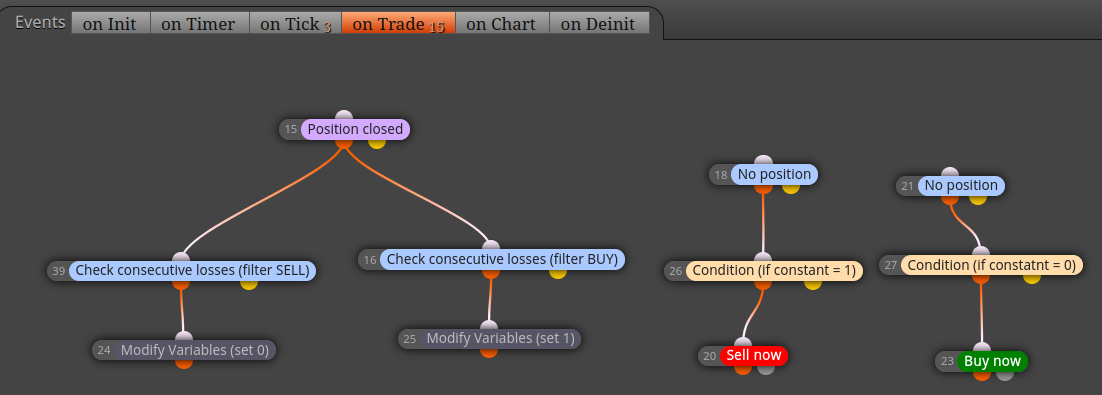
Task: Click orange output connector of No position 18
Action: point(763,188)
